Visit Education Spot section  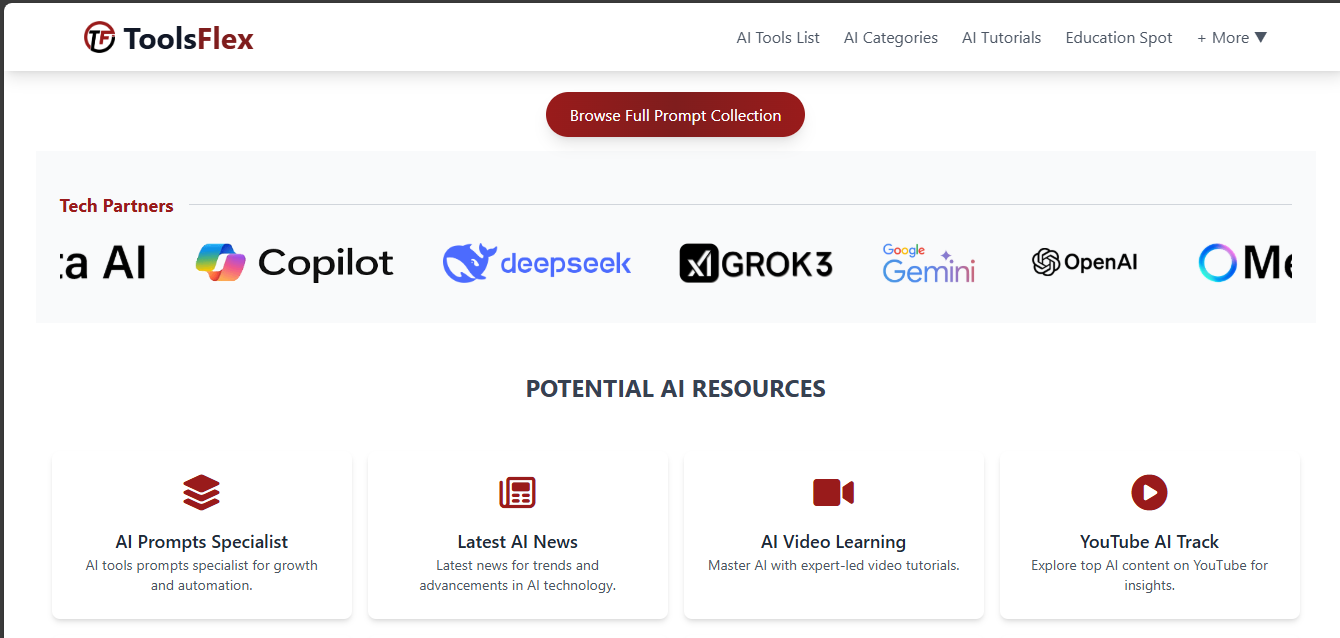click(x=1119, y=38)
